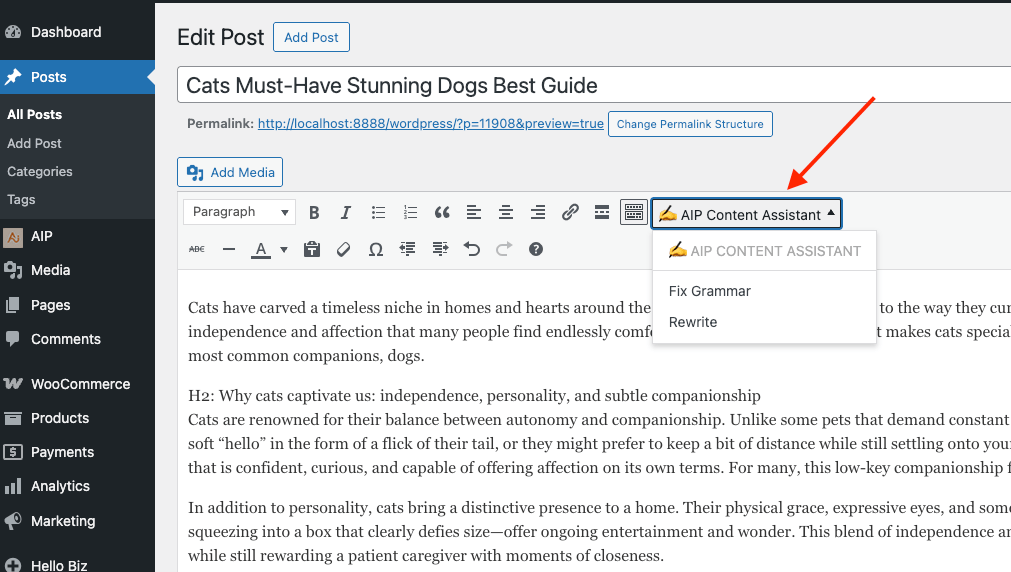Collapse the AIP Content Assistant dropdown

747,213
